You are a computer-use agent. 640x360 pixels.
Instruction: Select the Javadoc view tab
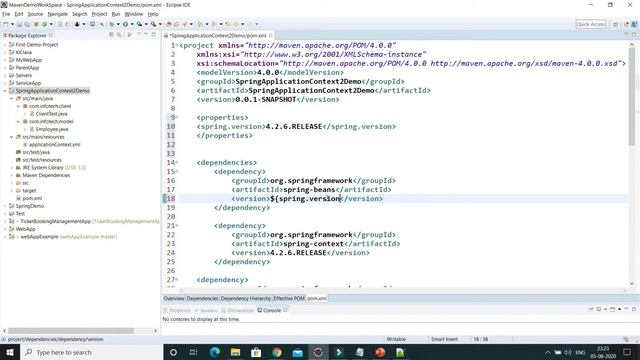207,310
